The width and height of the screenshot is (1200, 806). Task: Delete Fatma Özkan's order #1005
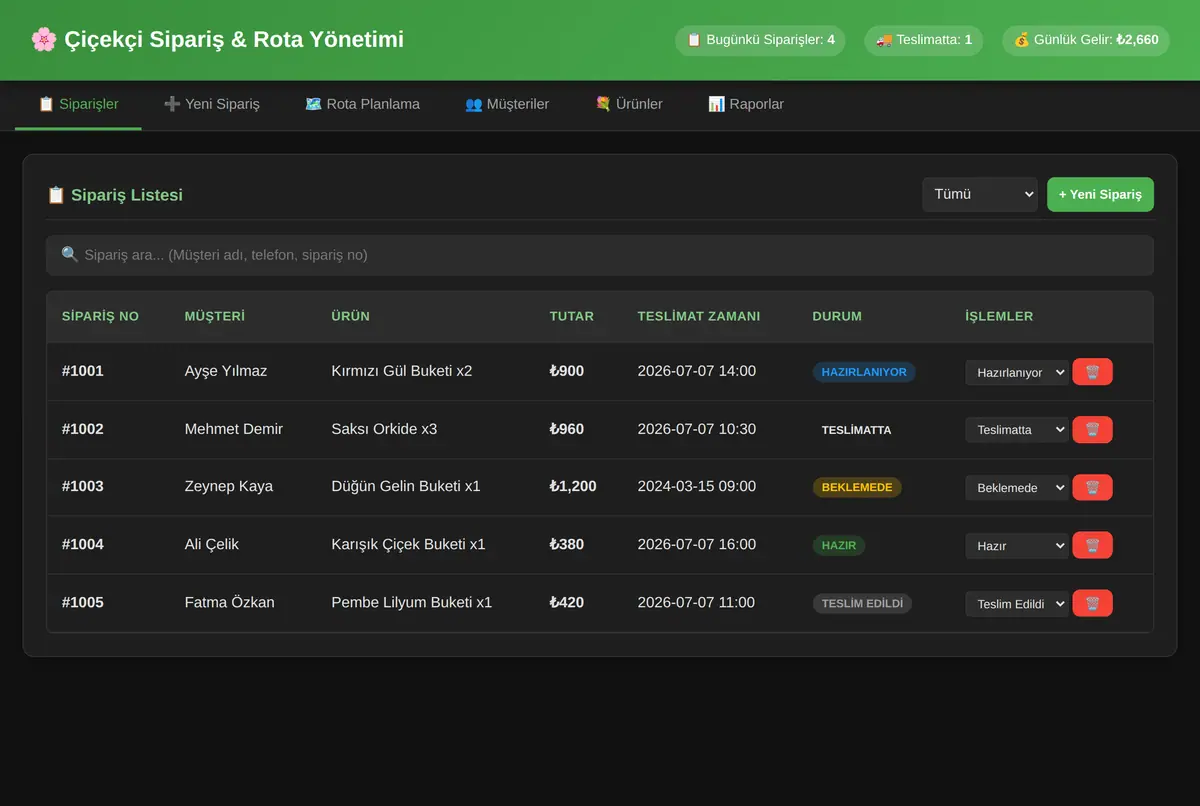click(x=1092, y=604)
